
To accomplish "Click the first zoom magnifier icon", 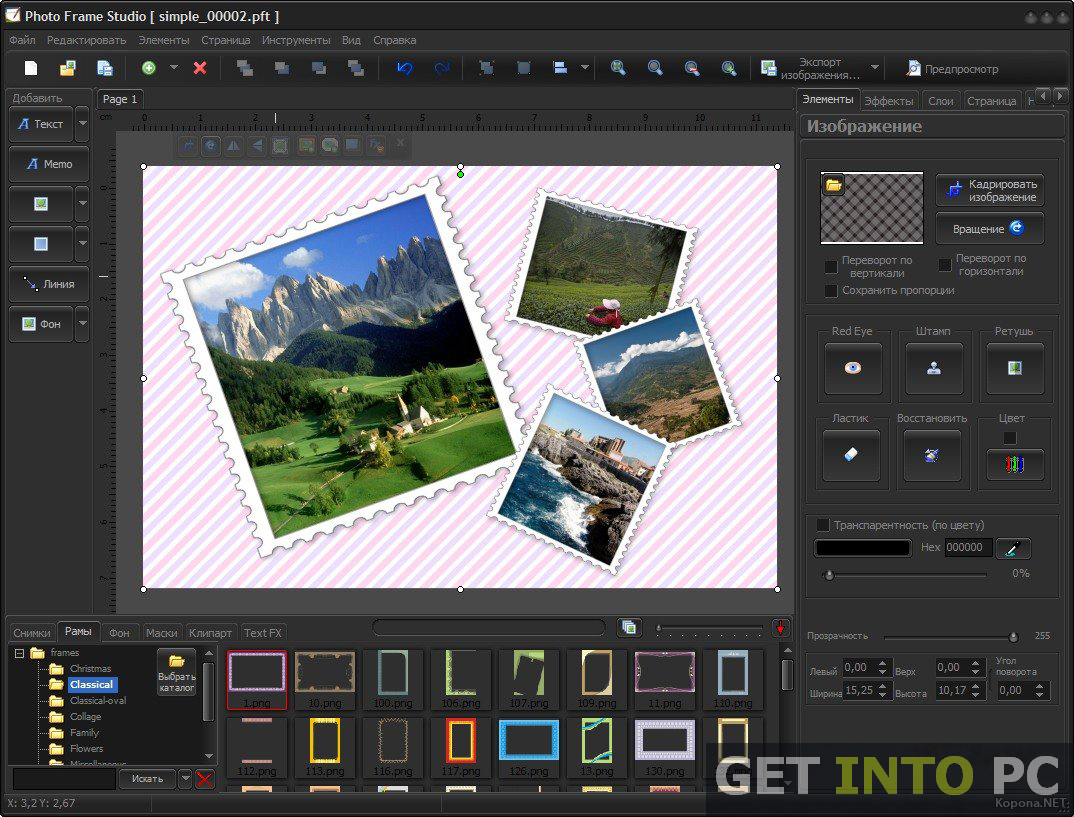I will 618,68.
